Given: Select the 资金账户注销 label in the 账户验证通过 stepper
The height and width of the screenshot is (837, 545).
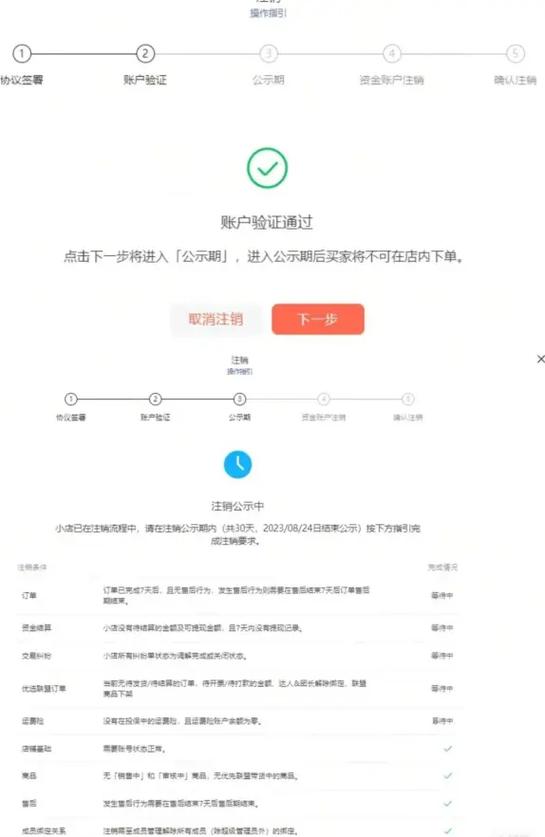Looking at the screenshot, I should click(x=392, y=80).
